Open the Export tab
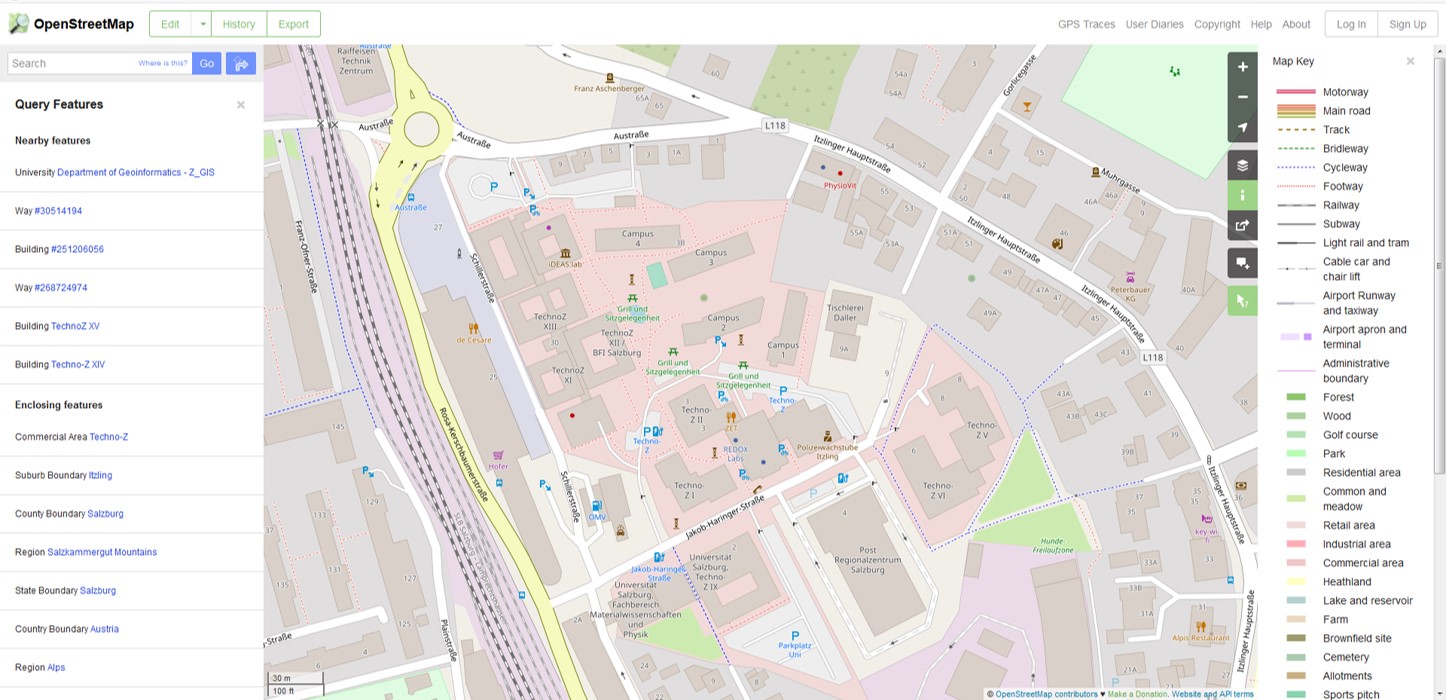Viewport: 1446px width, 700px height. (x=293, y=24)
